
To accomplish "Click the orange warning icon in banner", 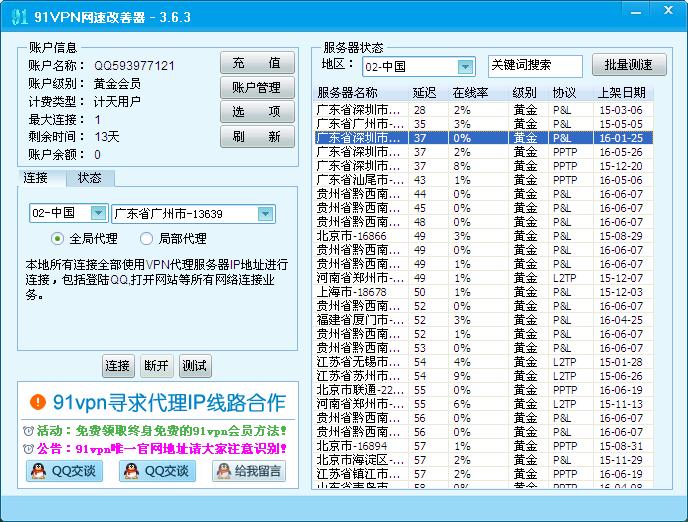I will (x=38, y=401).
